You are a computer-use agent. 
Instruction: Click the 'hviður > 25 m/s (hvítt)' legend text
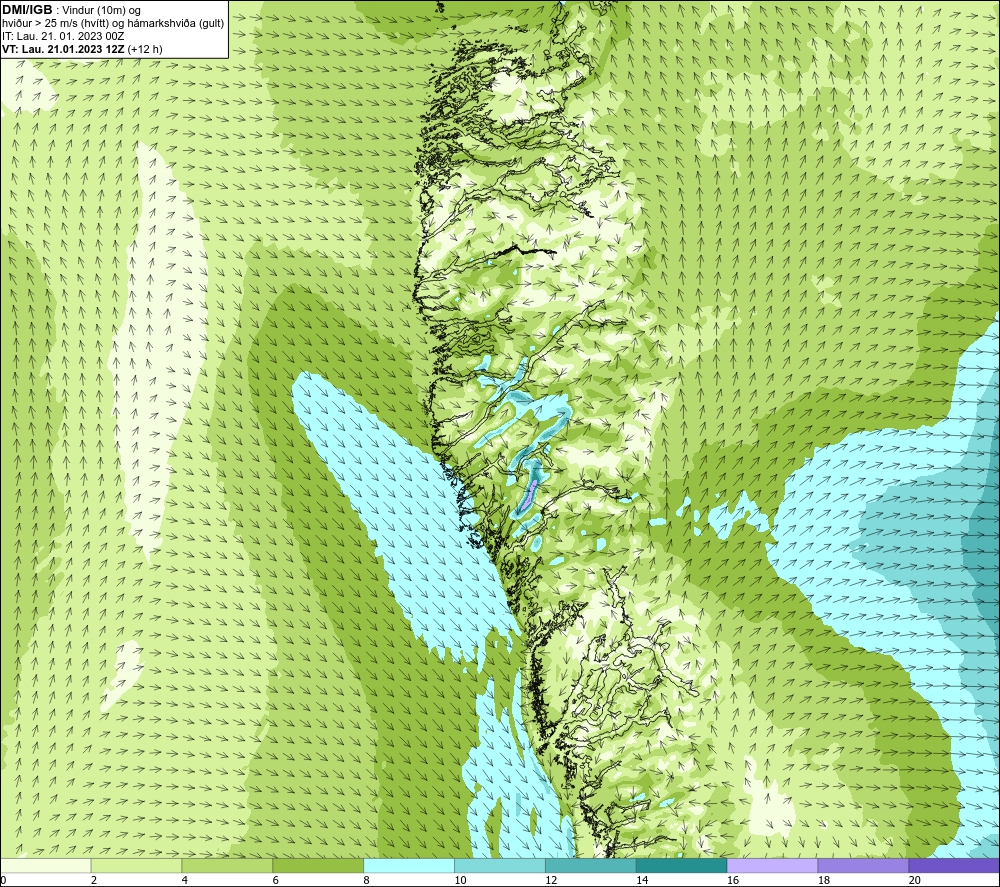click(x=55, y=23)
